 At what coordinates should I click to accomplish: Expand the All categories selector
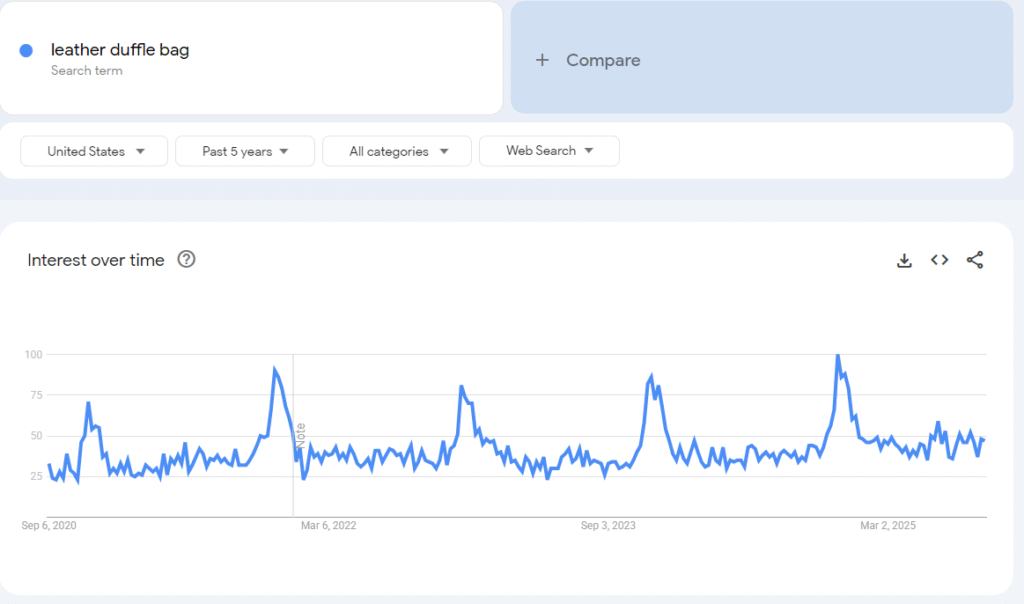[396, 151]
